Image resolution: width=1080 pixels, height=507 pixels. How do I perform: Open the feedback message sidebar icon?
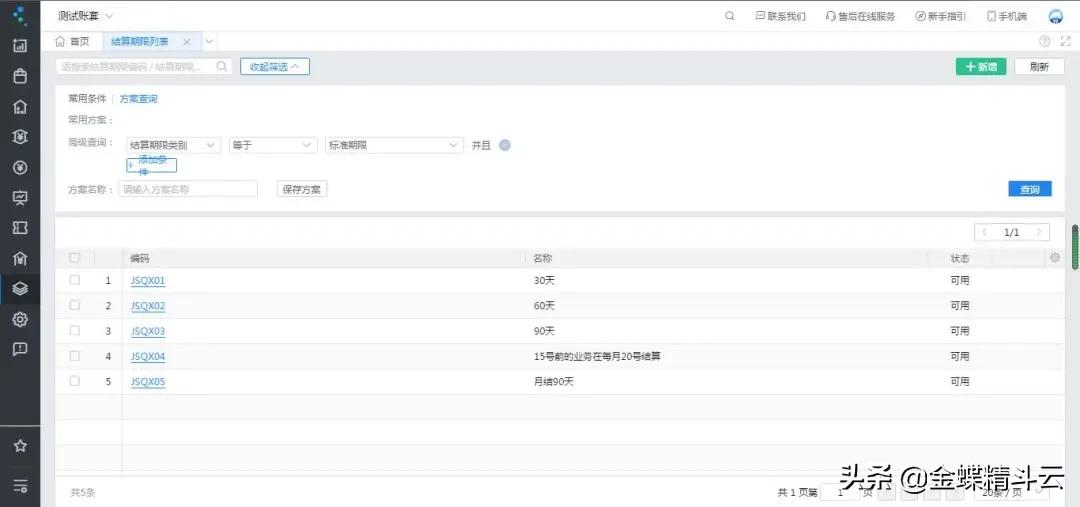(x=20, y=349)
